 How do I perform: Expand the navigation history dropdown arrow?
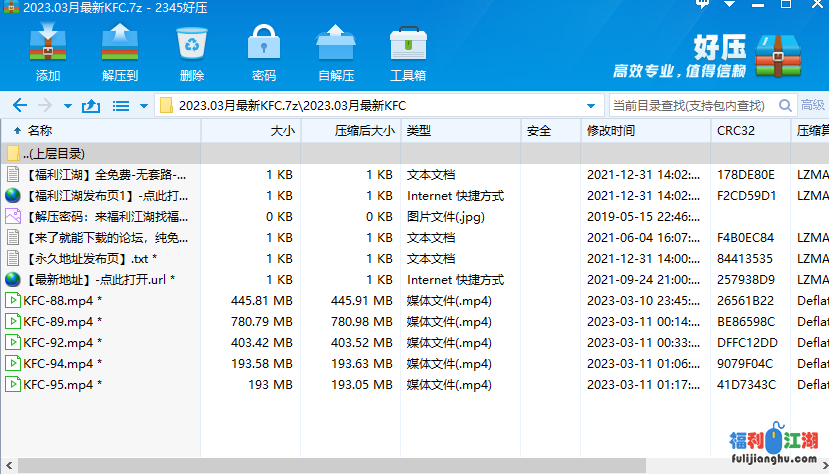(x=67, y=105)
